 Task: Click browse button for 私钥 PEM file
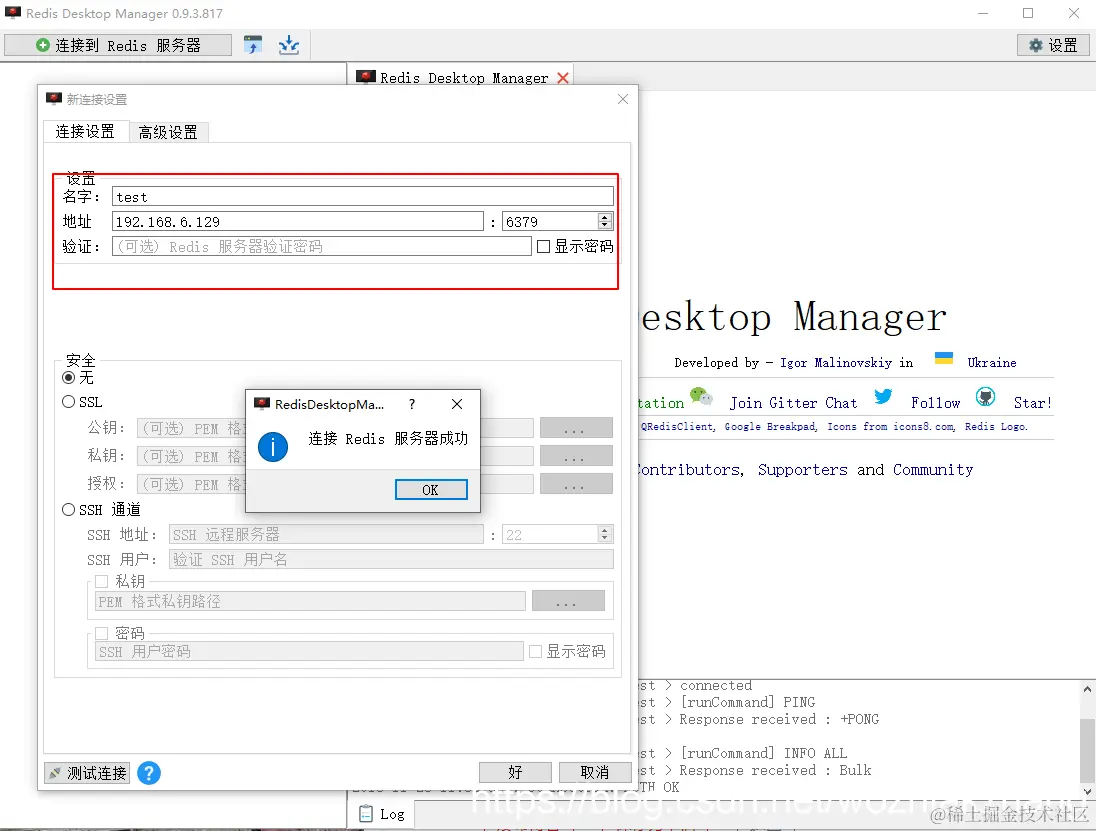point(576,456)
